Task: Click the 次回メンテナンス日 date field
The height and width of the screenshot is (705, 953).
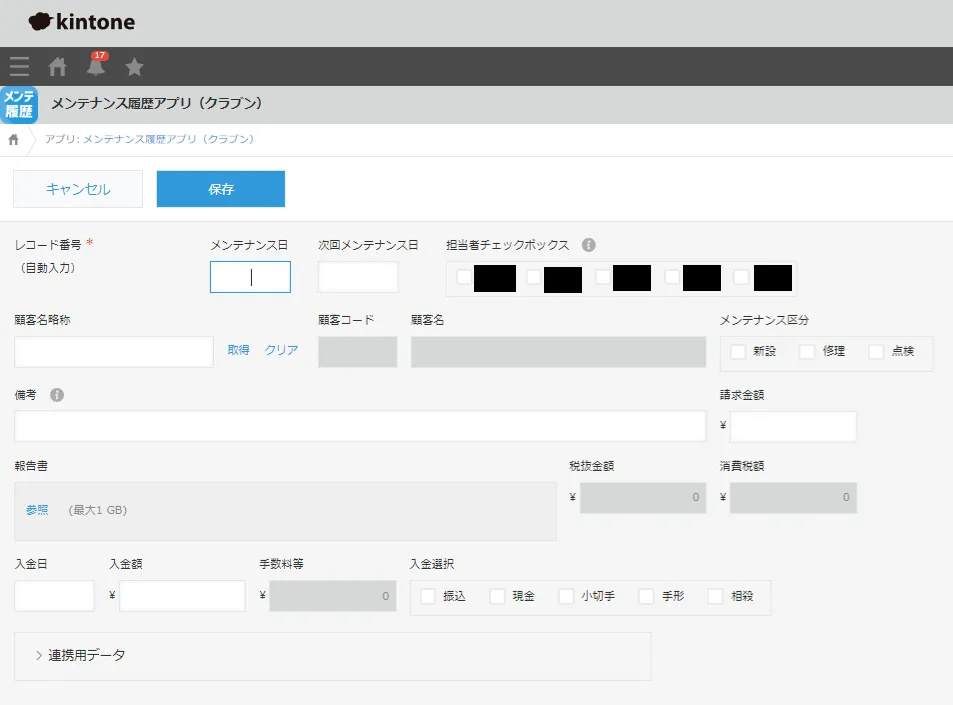Action: (358, 277)
